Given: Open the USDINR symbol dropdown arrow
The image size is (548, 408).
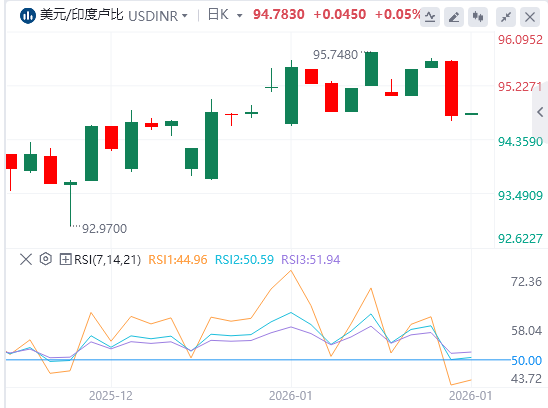Looking at the screenshot, I should pos(185,16).
